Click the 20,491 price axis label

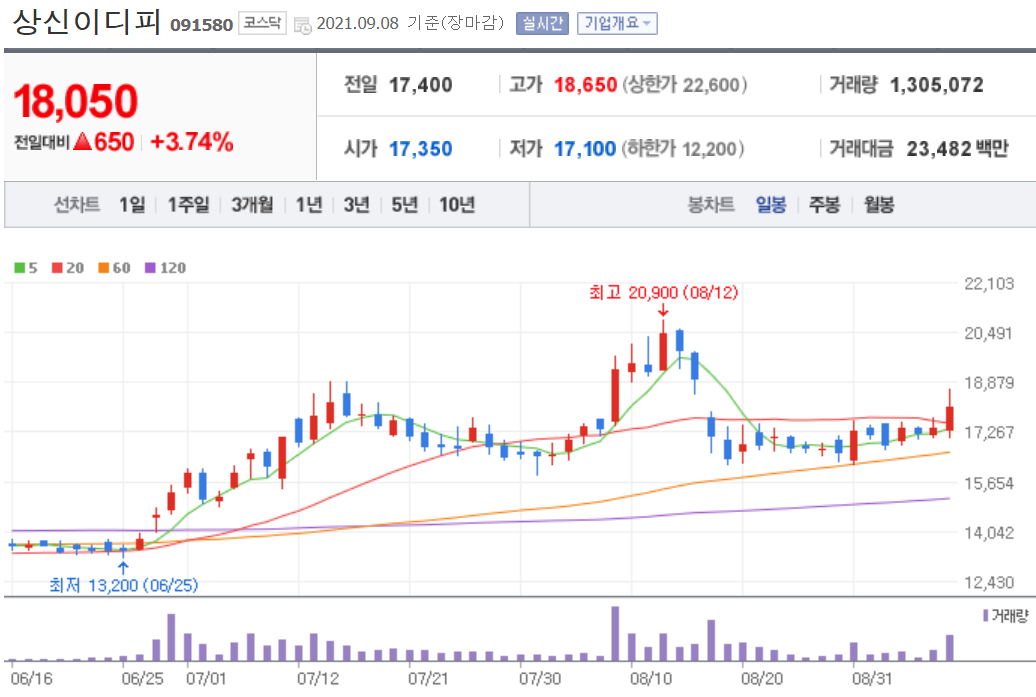pos(989,333)
